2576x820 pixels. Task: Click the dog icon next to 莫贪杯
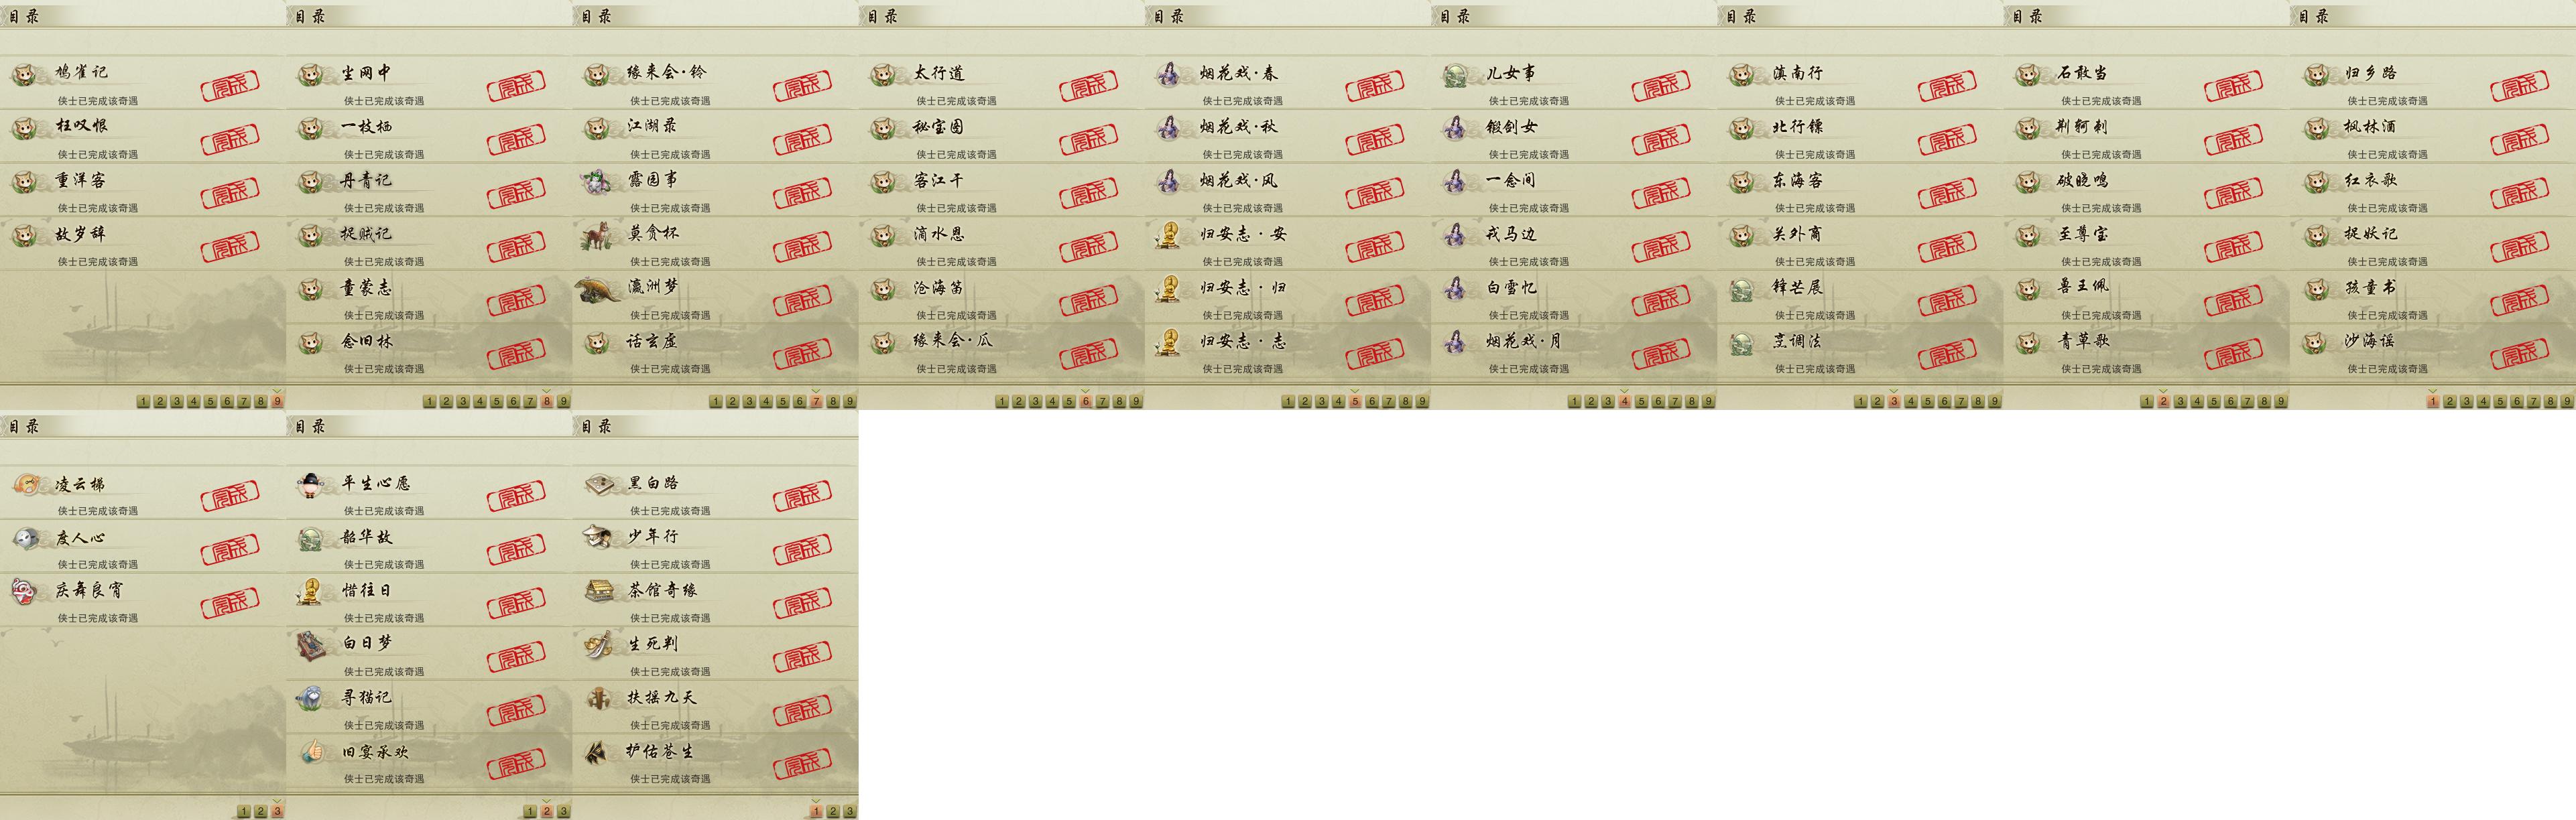pos(599,235)
